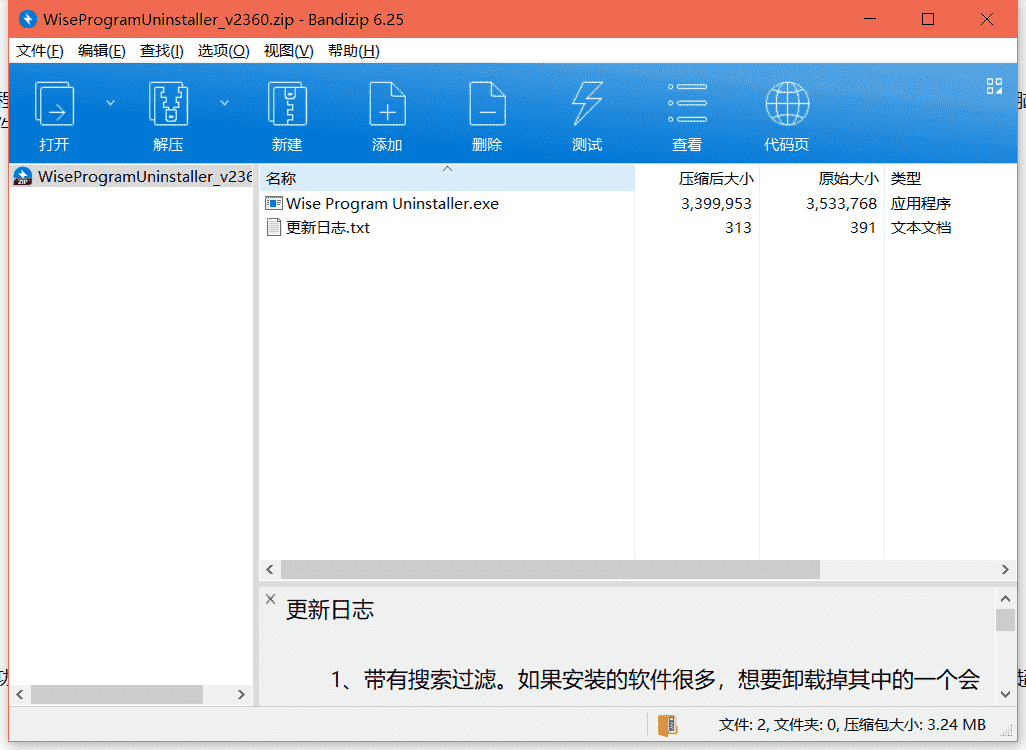Expand the dropdown arrow next to 解压
The width and height of the screenshot is (1026, 750).
click(224, 103)
